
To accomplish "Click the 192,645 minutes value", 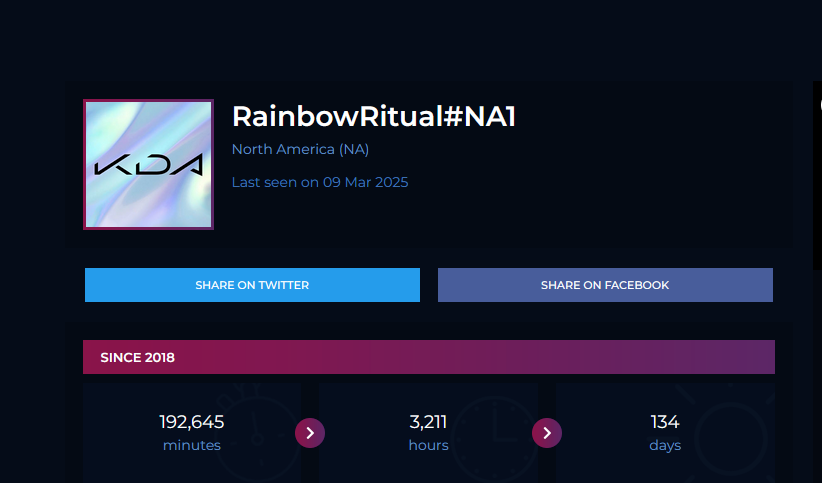I will coord(191,422).
